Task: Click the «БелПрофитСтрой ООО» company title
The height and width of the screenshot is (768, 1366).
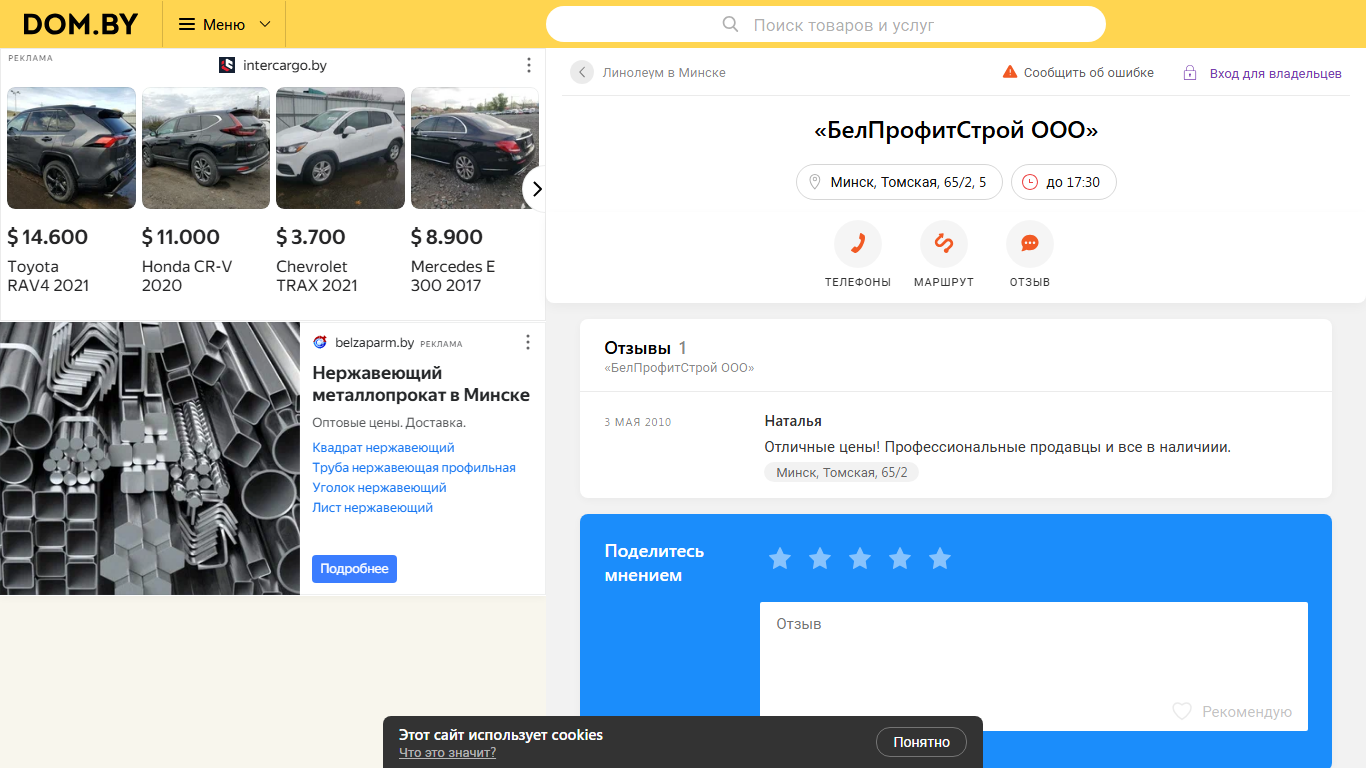Action: tap(956, 131)
